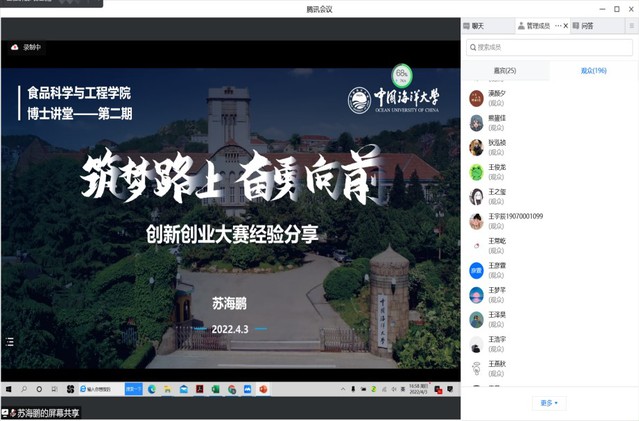Click the cloud recording indicator icon

[x=15, y=46]
